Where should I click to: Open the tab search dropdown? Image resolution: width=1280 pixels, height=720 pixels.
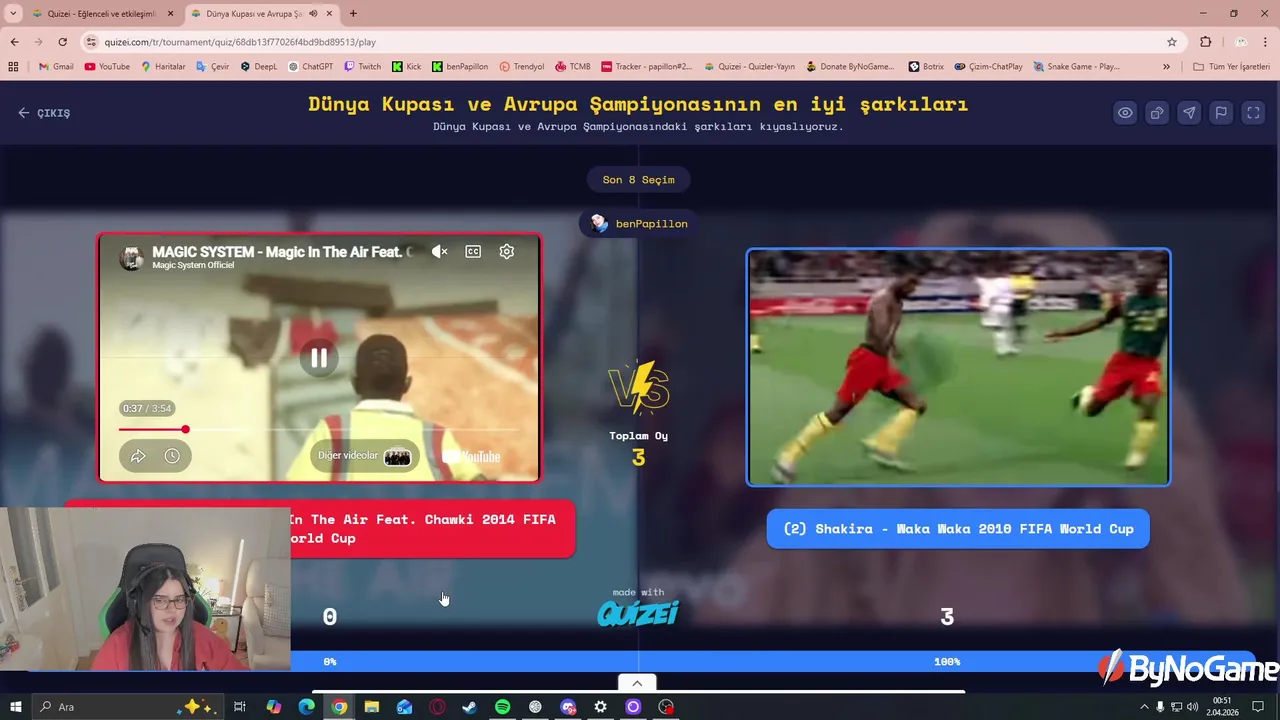tap(13, 14)
